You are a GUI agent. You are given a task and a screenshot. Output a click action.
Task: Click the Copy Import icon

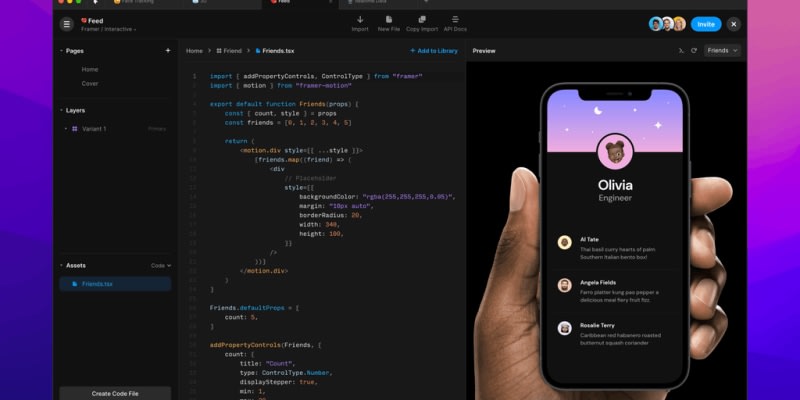click(422, 19)
